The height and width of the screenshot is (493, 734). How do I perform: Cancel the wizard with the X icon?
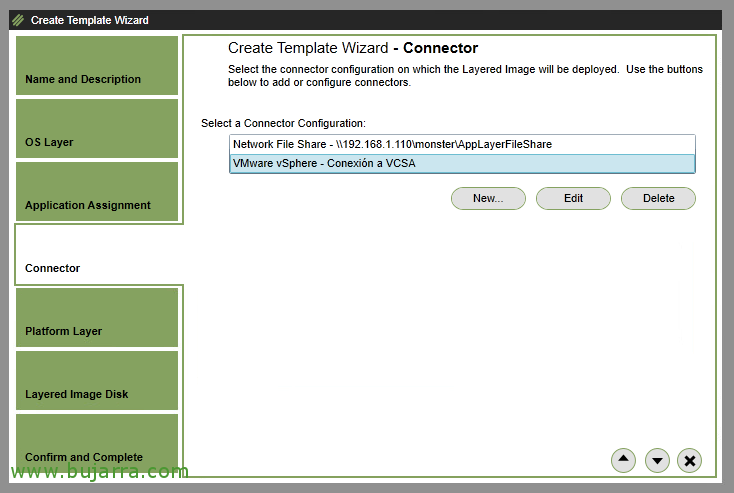[x=689, y=460]
